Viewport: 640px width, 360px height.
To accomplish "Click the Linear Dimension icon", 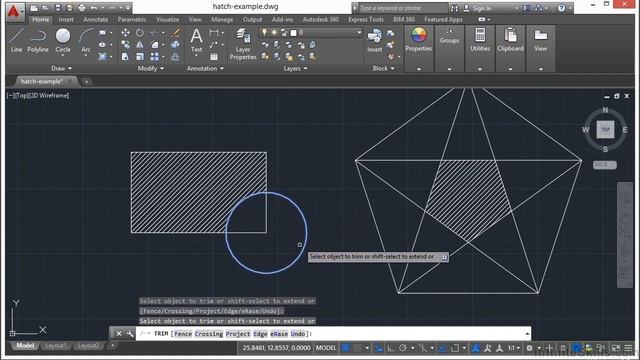I will 213,33.
